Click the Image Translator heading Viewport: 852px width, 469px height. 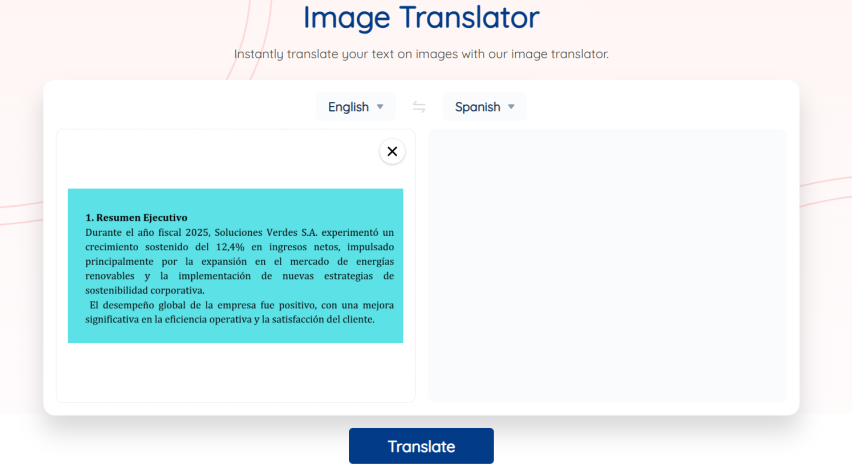click(421, 17)
